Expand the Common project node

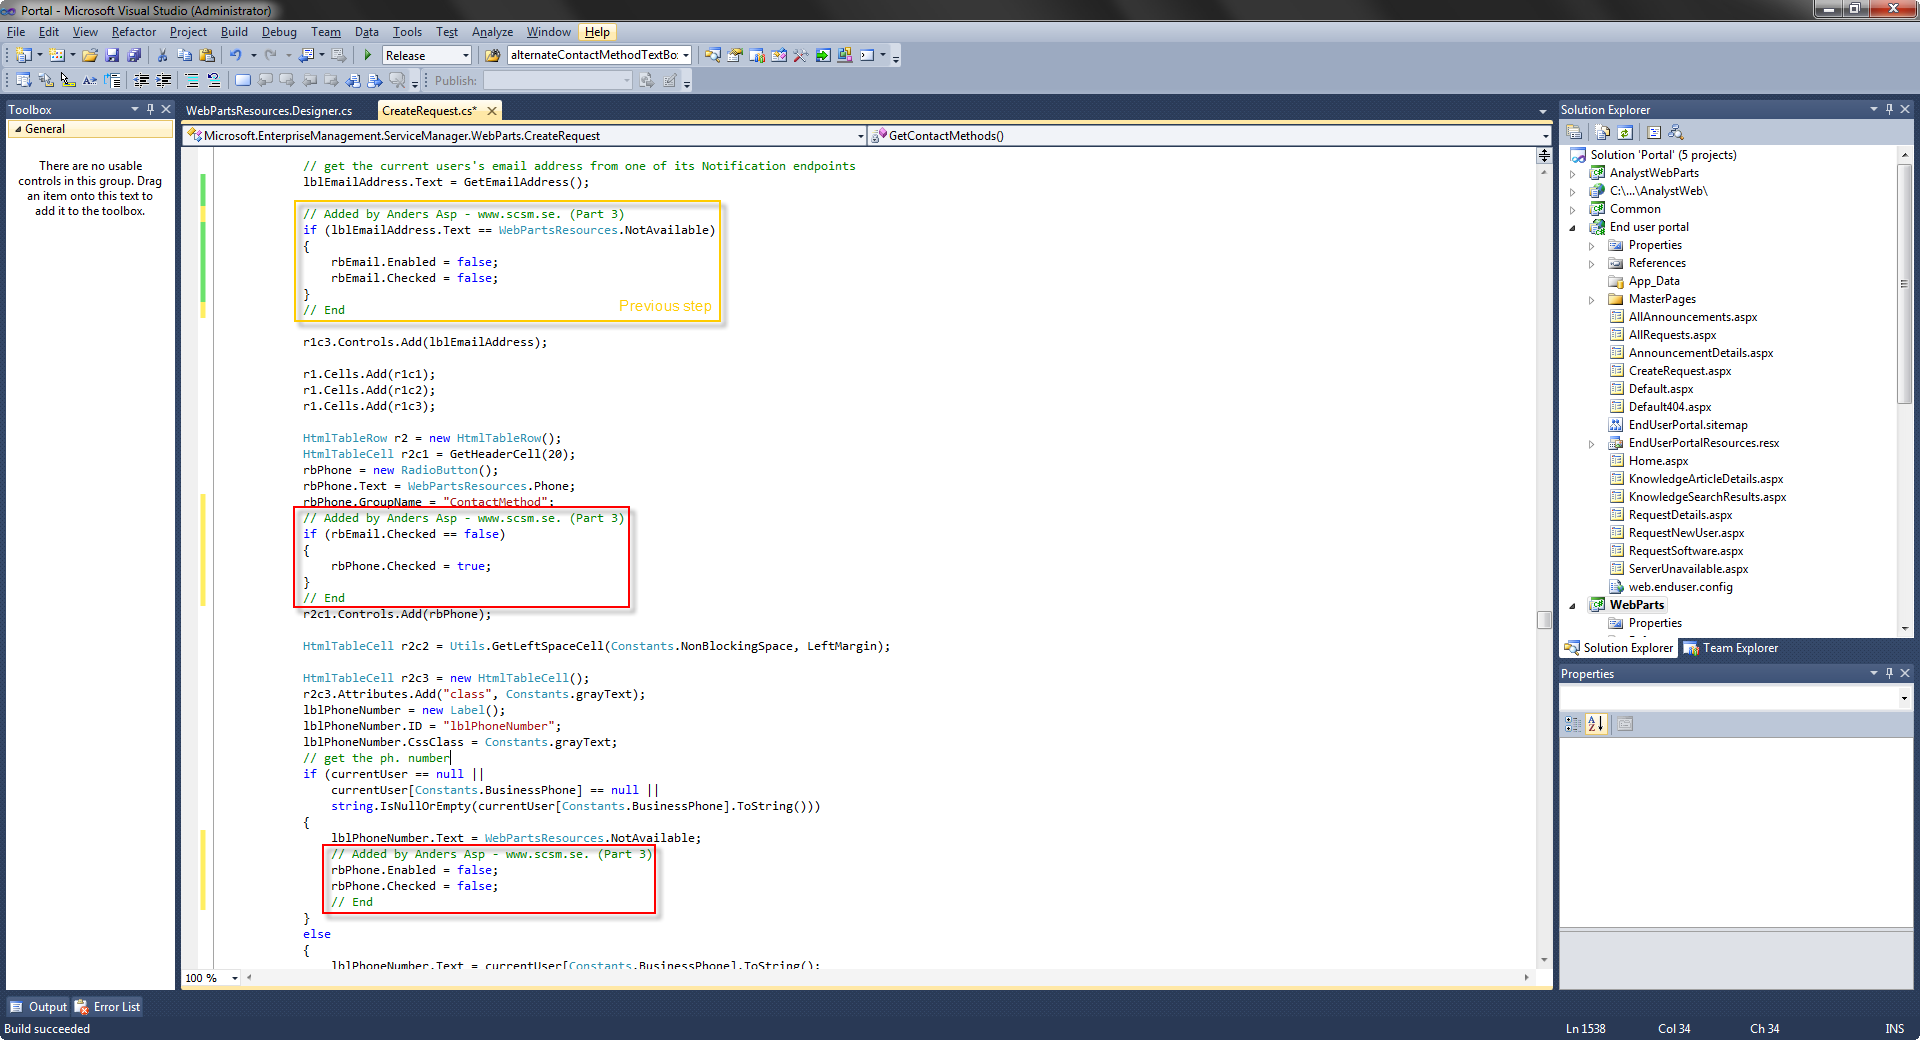tap(1573, 209)
